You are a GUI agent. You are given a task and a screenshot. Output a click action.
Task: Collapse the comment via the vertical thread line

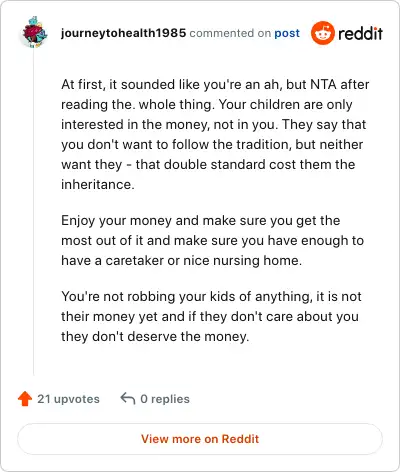point(34,213)
